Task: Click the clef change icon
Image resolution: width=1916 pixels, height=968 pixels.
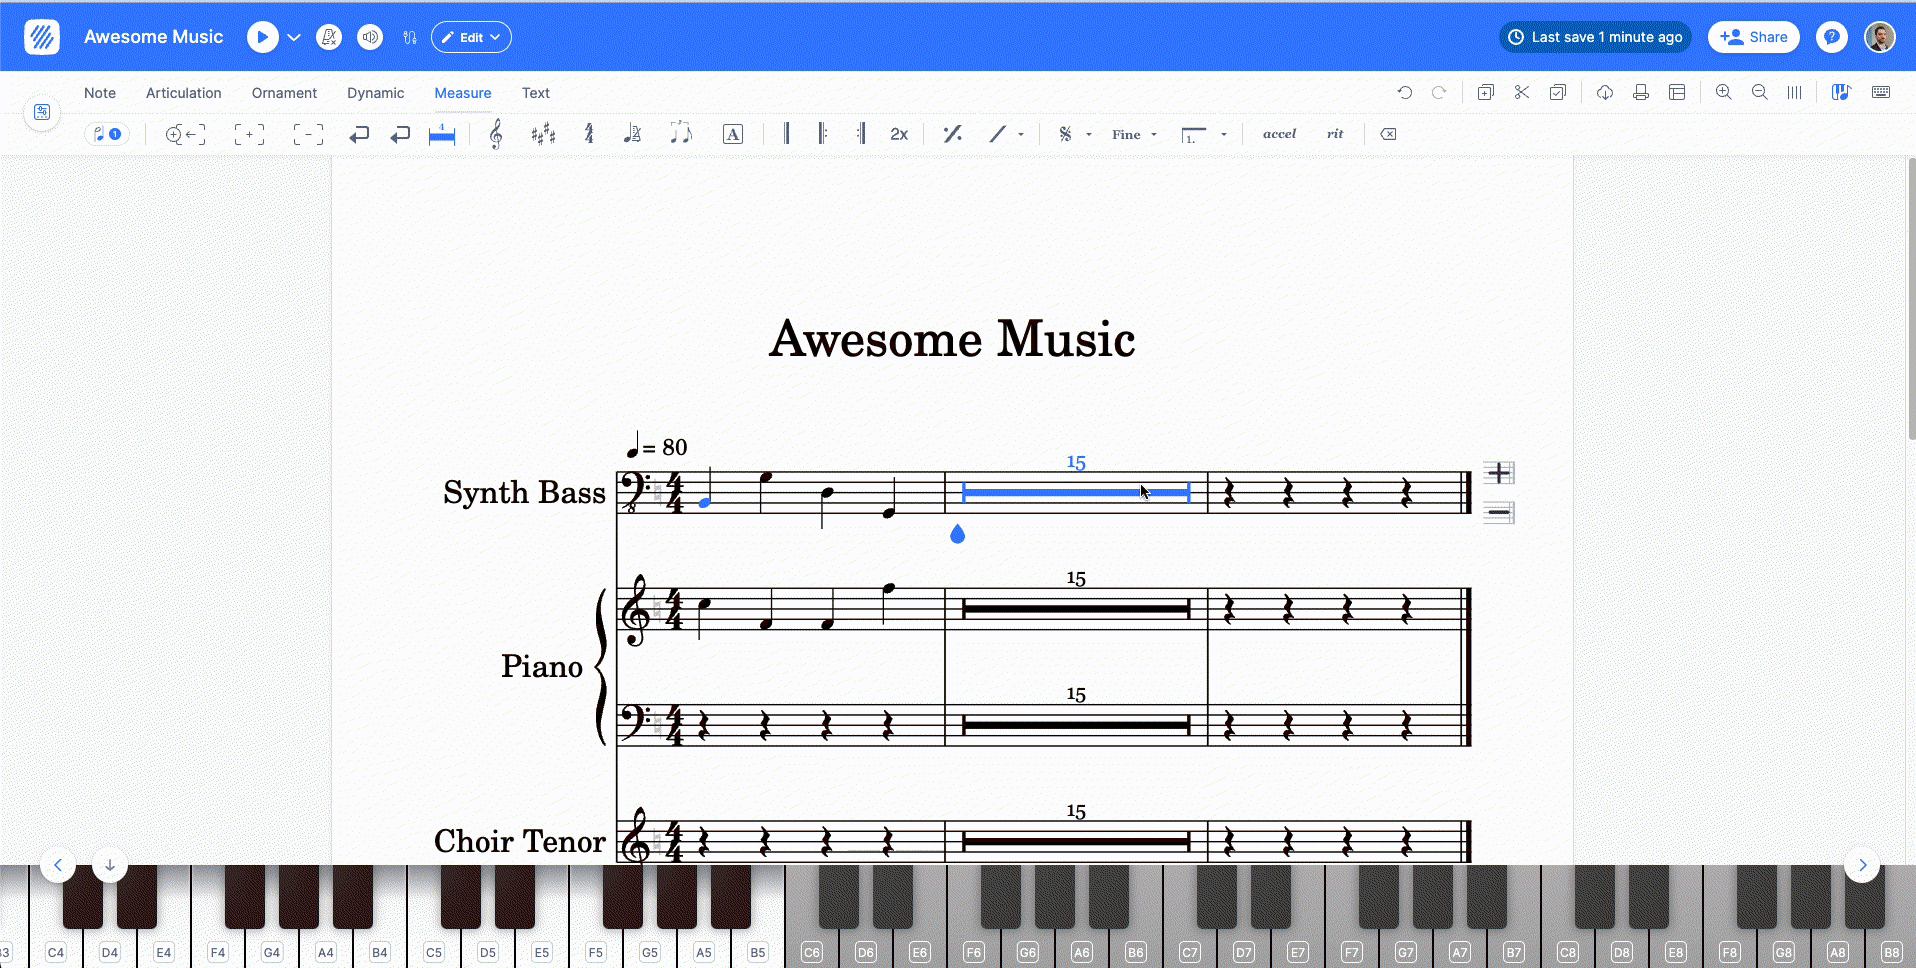Action: (496, 134)
